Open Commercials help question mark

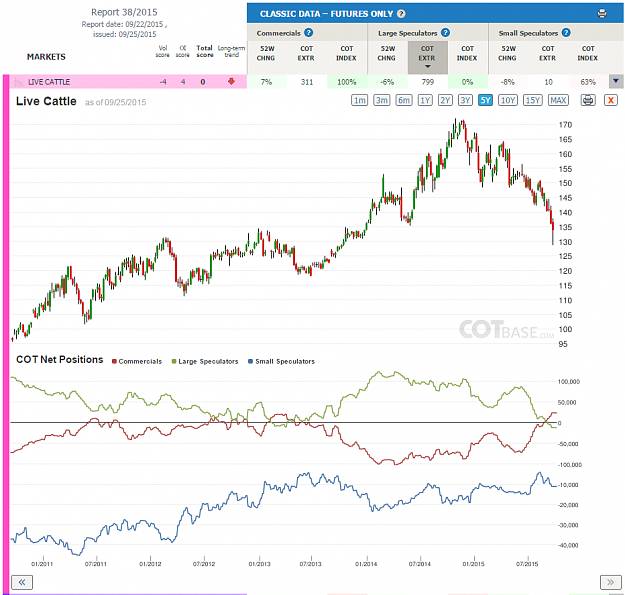click(309, 33)
